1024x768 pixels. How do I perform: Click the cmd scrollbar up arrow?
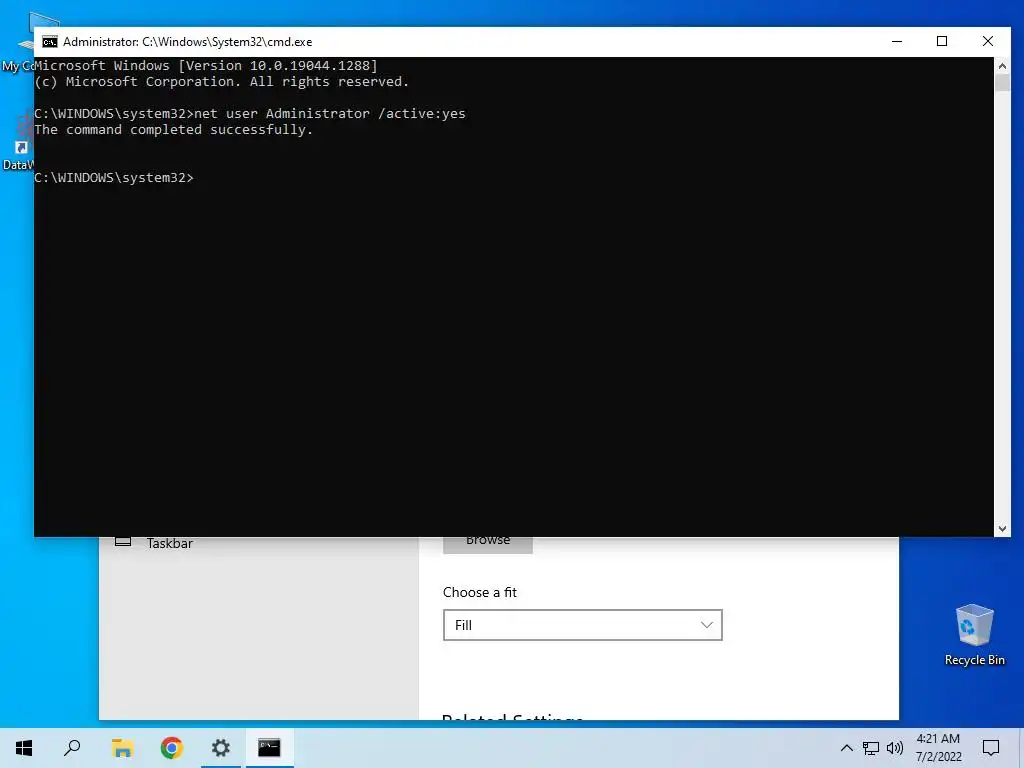(1002, 65)
